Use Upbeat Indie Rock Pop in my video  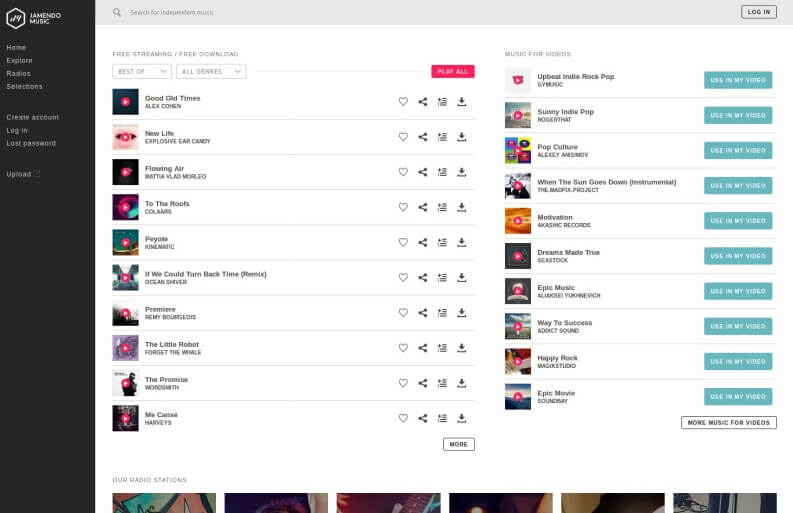[x=738, y=80]
